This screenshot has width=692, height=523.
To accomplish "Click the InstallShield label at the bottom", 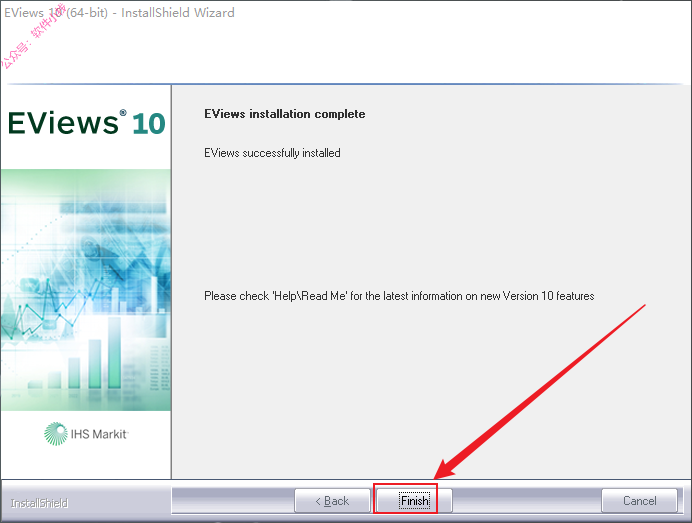I will (x=39, y=503).
